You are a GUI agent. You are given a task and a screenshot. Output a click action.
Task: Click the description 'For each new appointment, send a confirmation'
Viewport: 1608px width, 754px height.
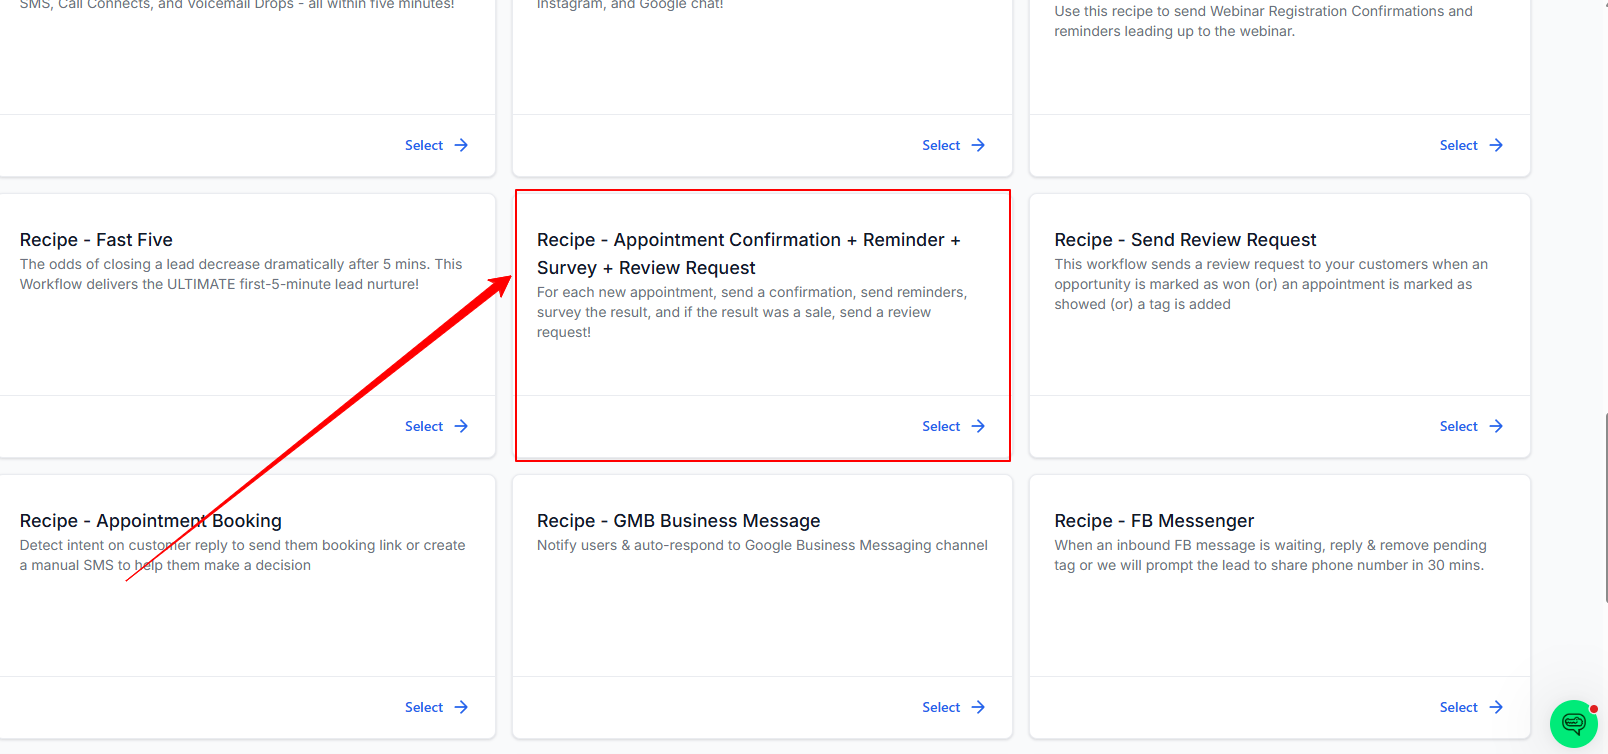click(x=752, y=312)
